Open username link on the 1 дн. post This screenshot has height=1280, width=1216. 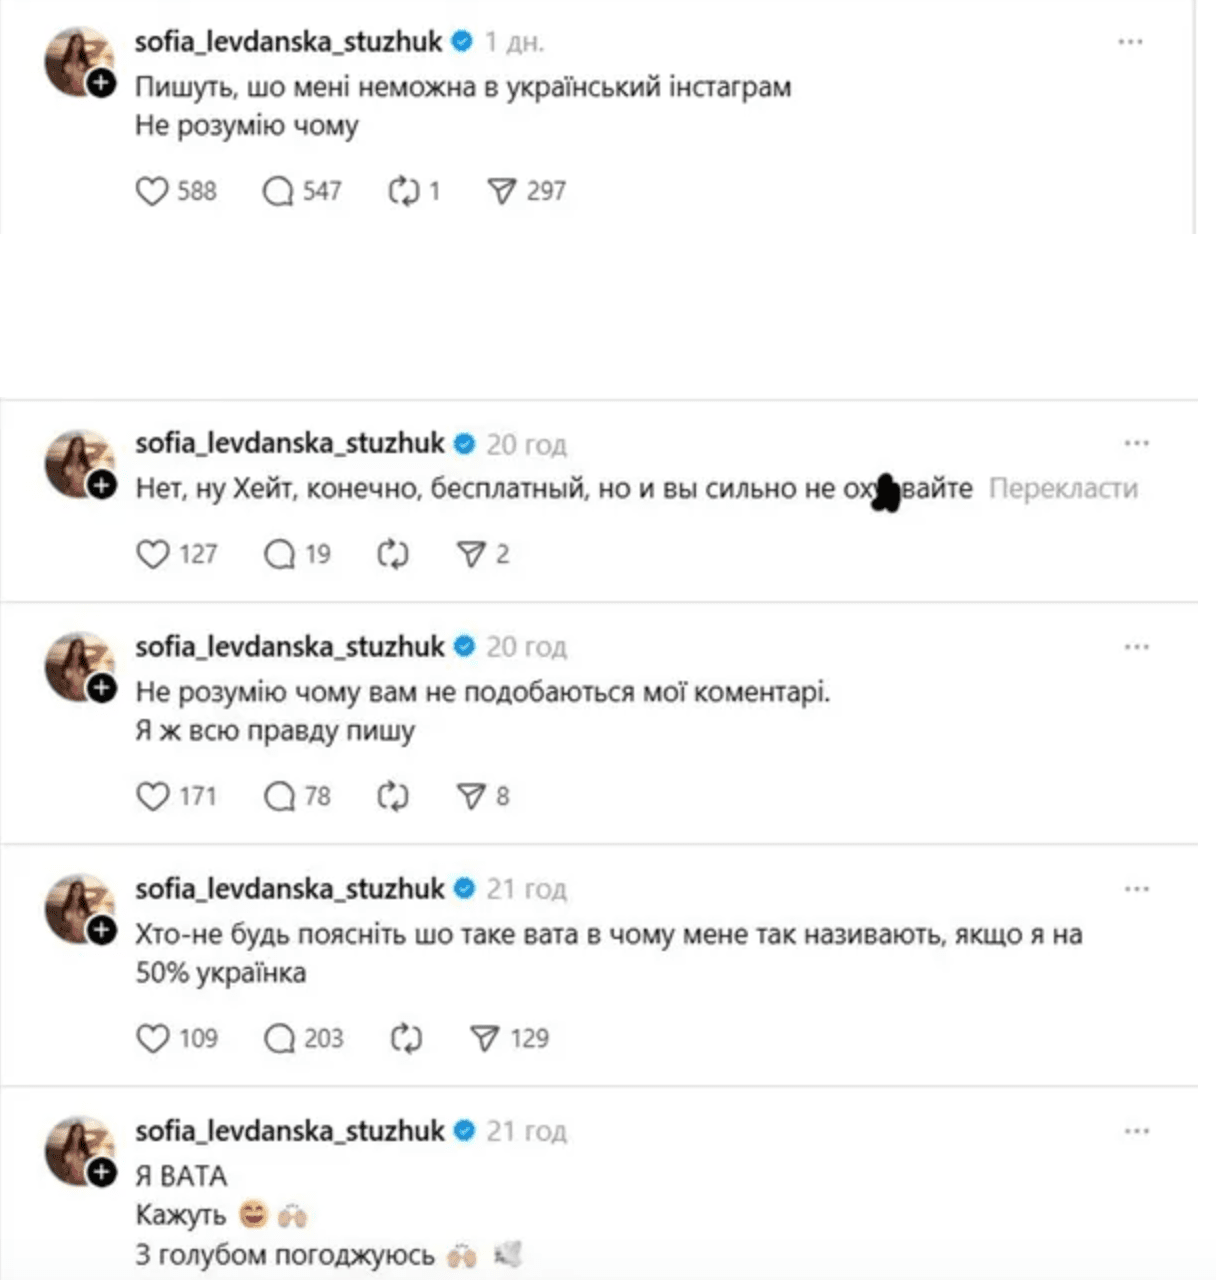coord(289,42)
